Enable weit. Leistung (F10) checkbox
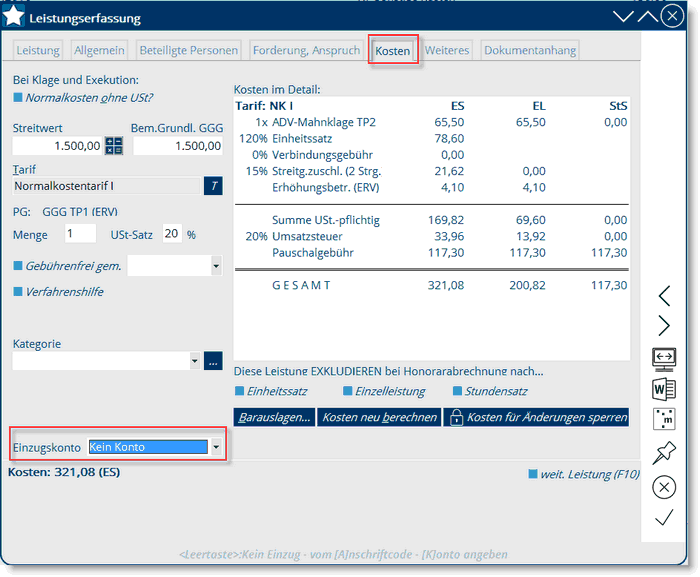Image resolution: width=700 pixels, height=577 pixels. coord(533,473)
